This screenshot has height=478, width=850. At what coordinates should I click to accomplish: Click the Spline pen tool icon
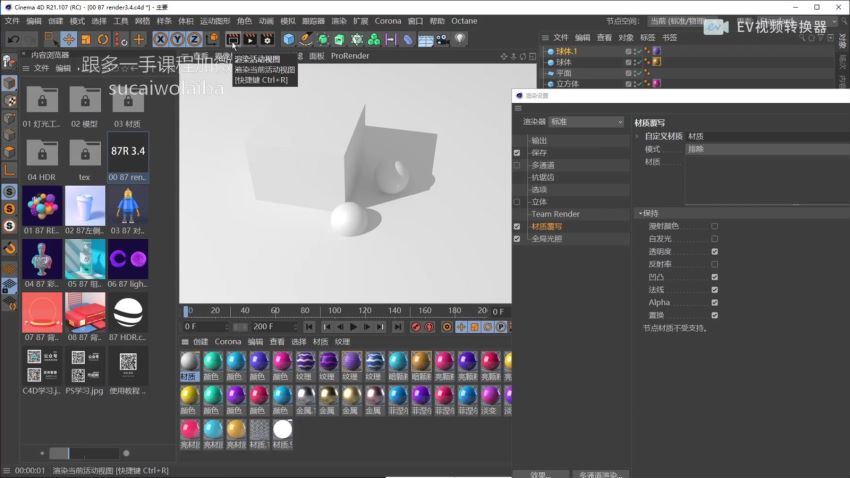306,40
